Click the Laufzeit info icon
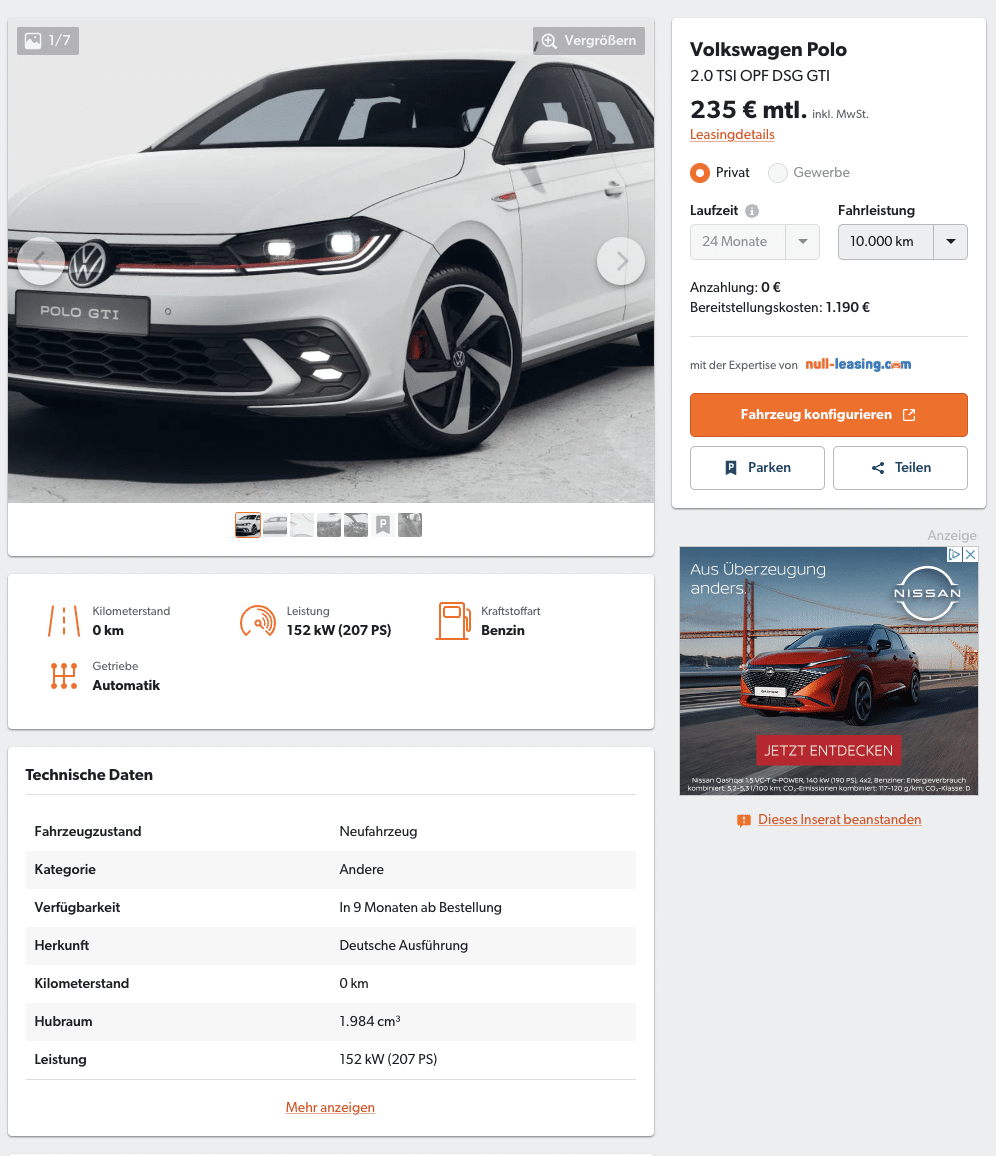This screenshot has height=1156, width=996. pyautogui.click(x=752, y=211)
